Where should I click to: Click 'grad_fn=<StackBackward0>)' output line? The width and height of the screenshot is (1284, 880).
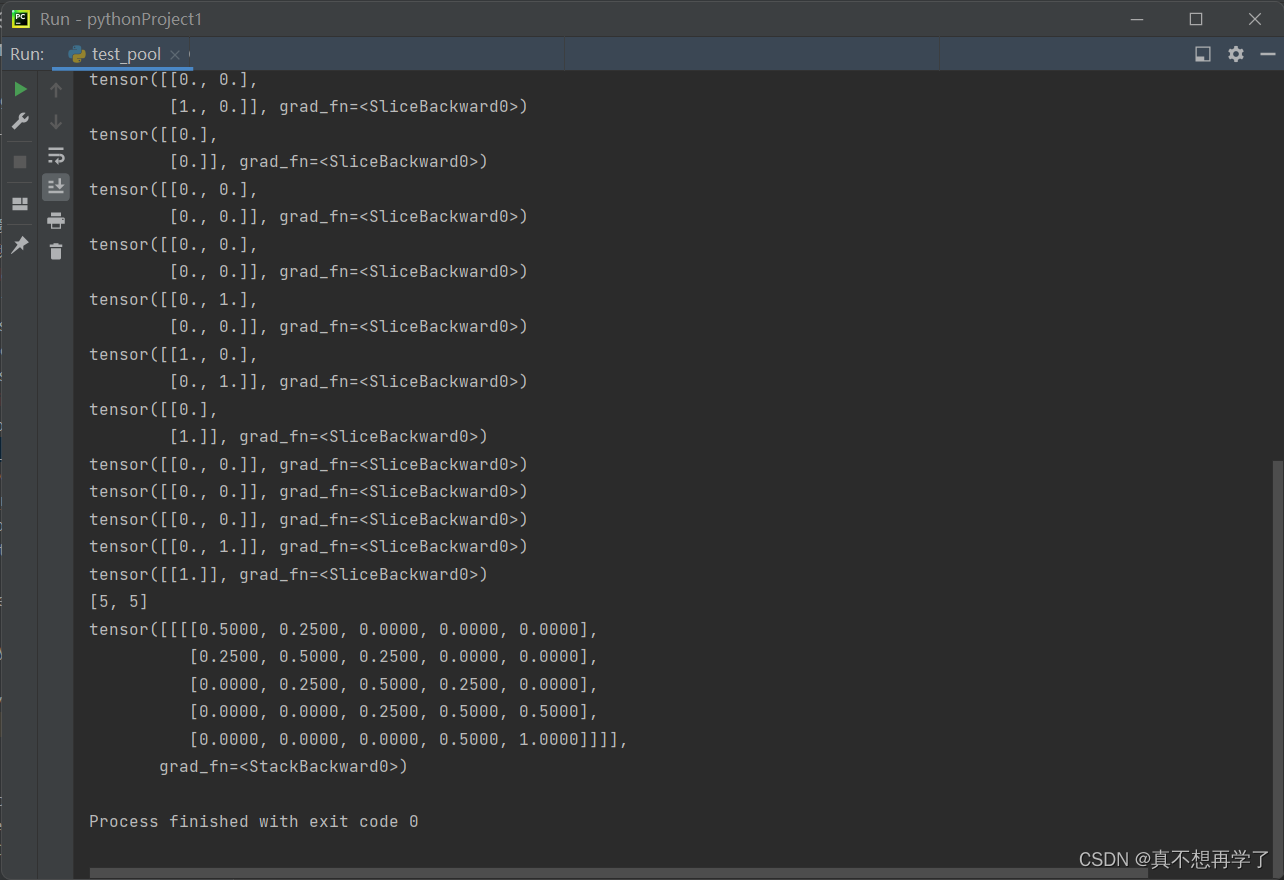pyautogui.click(x=284, y=767)
